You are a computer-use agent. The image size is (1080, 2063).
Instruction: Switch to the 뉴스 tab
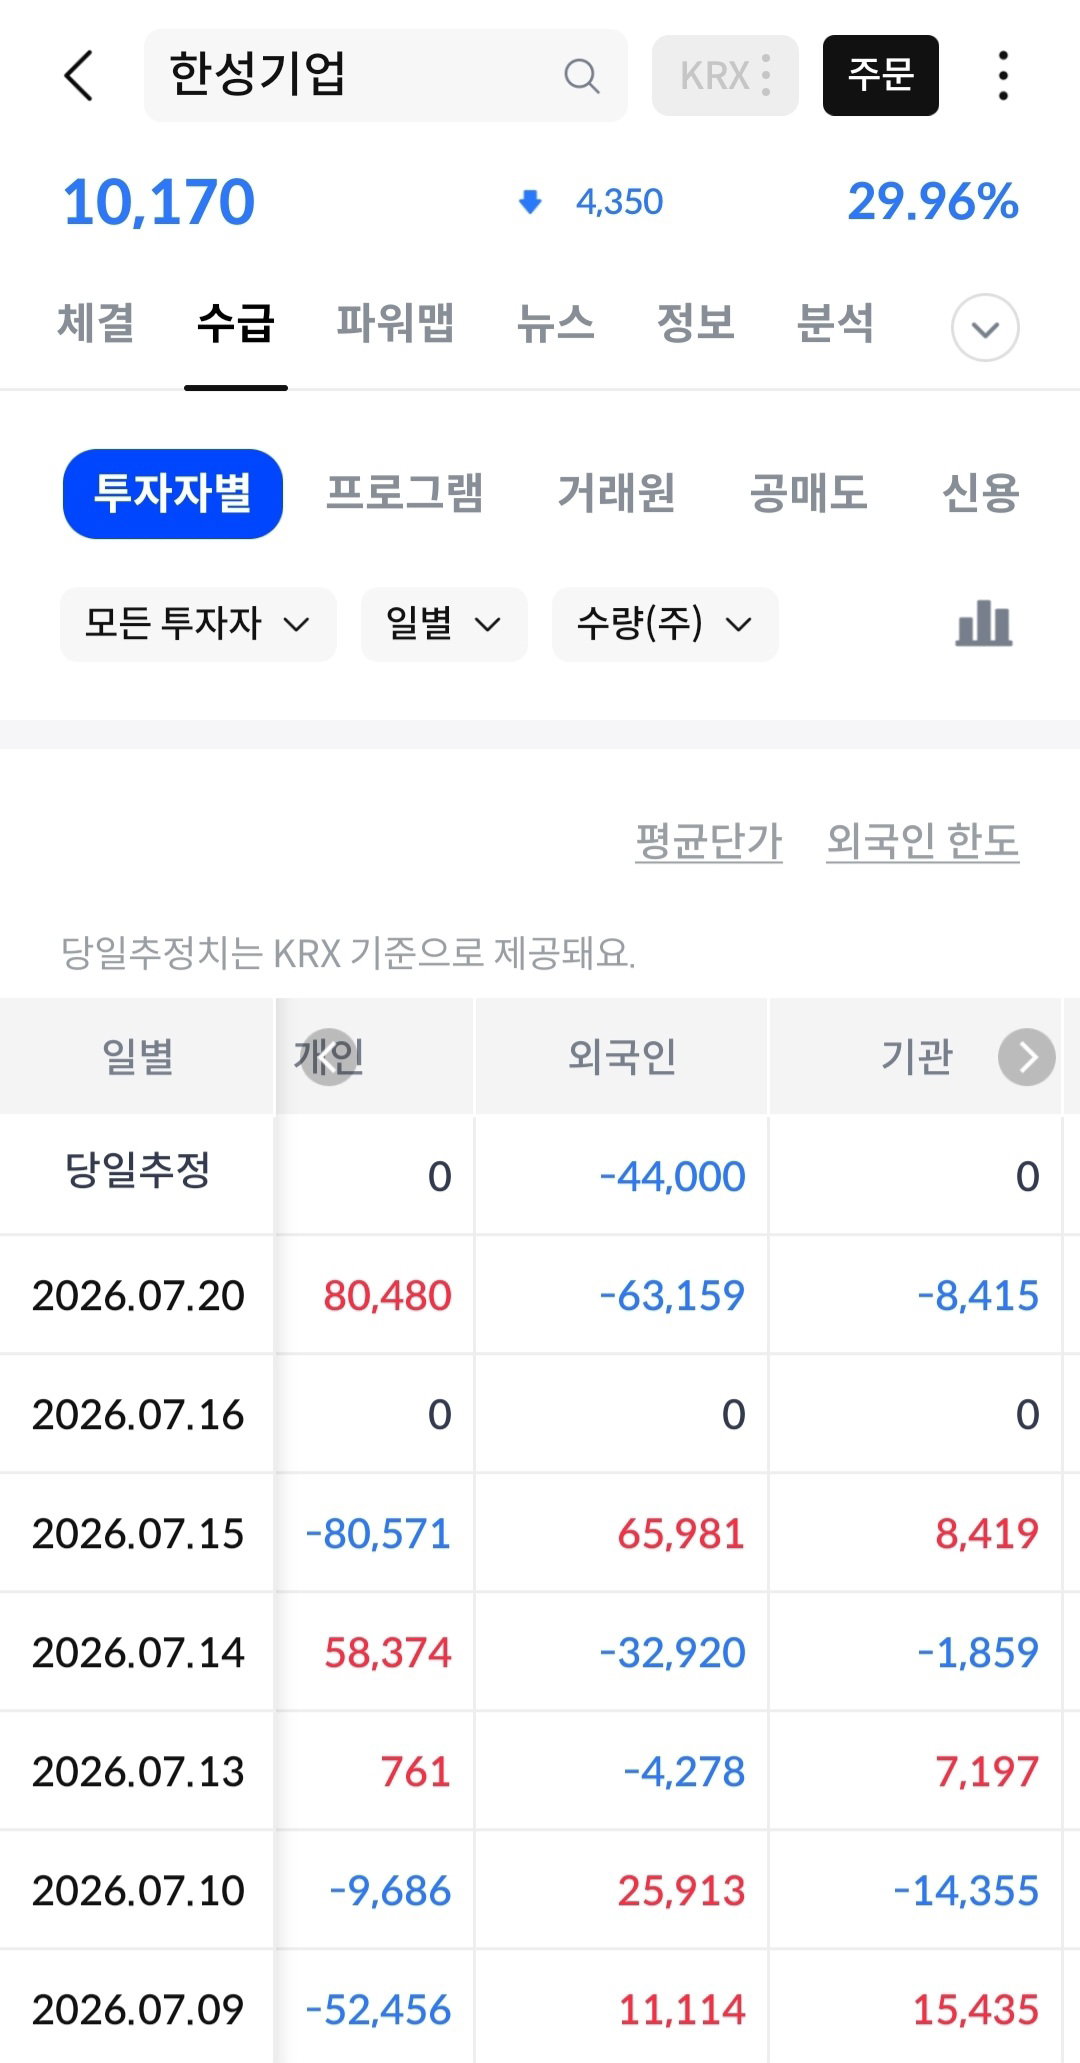[x=555, y=323]
